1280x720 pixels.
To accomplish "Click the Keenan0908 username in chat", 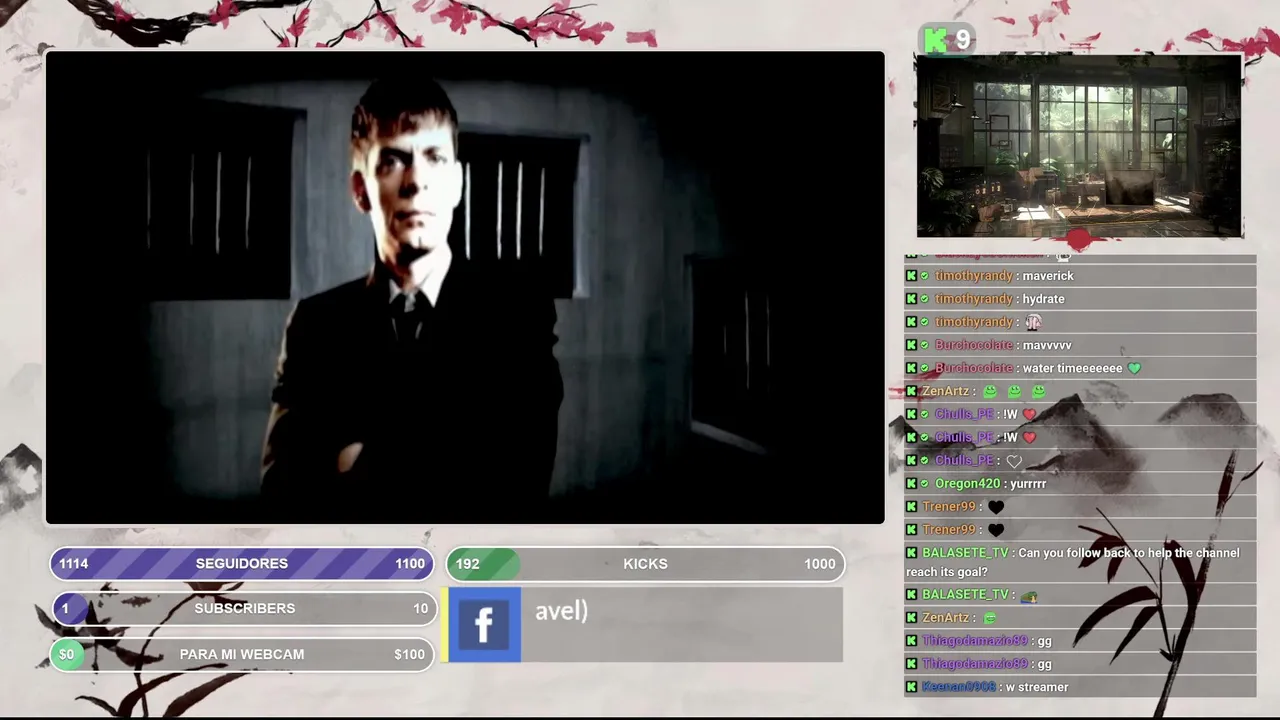I will pyautogui.click(x=959, y=687).
